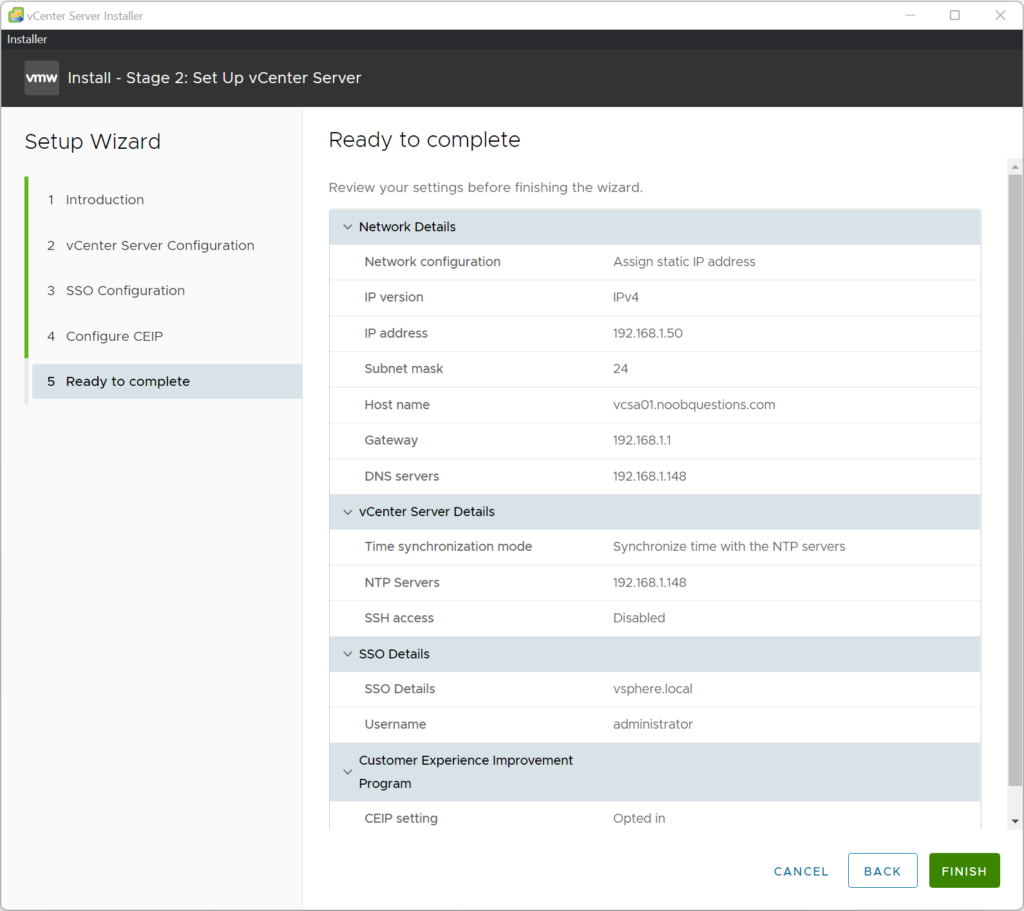This screenshot has height=911, width=1024.
Task: Click the vertical scrollbar thumb
Action: click(x=1015, y=480)
